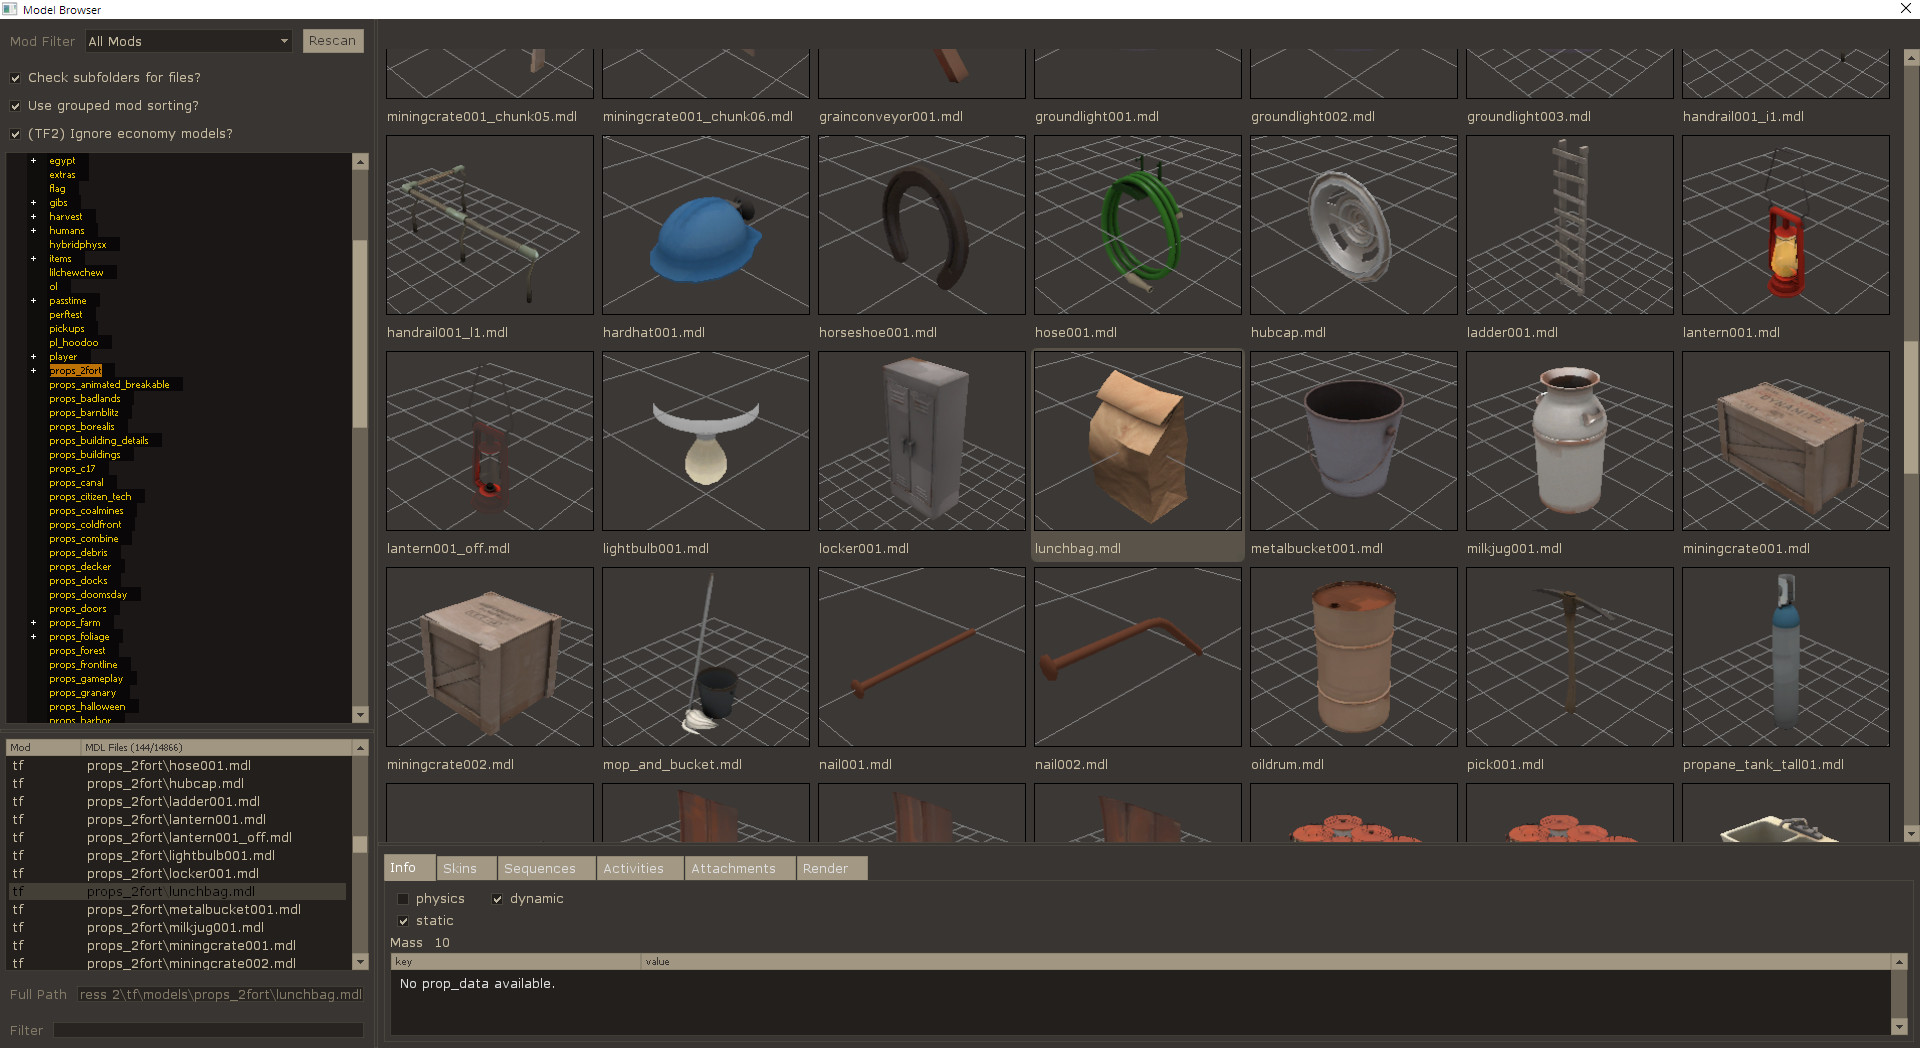Select the milkjug001.mdl thumbnail
1920x1048 pixels.
pos(1569,440)
